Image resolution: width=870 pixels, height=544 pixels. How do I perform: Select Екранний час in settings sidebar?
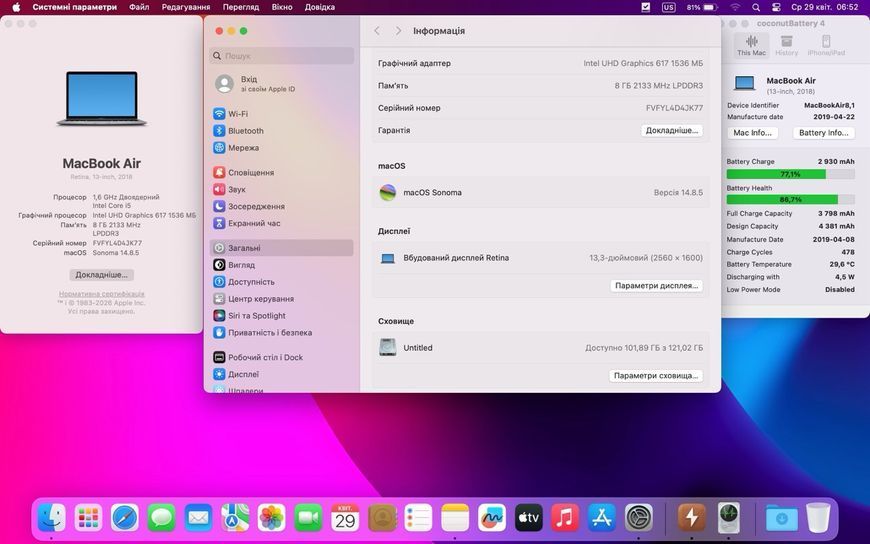pos(282,223)
